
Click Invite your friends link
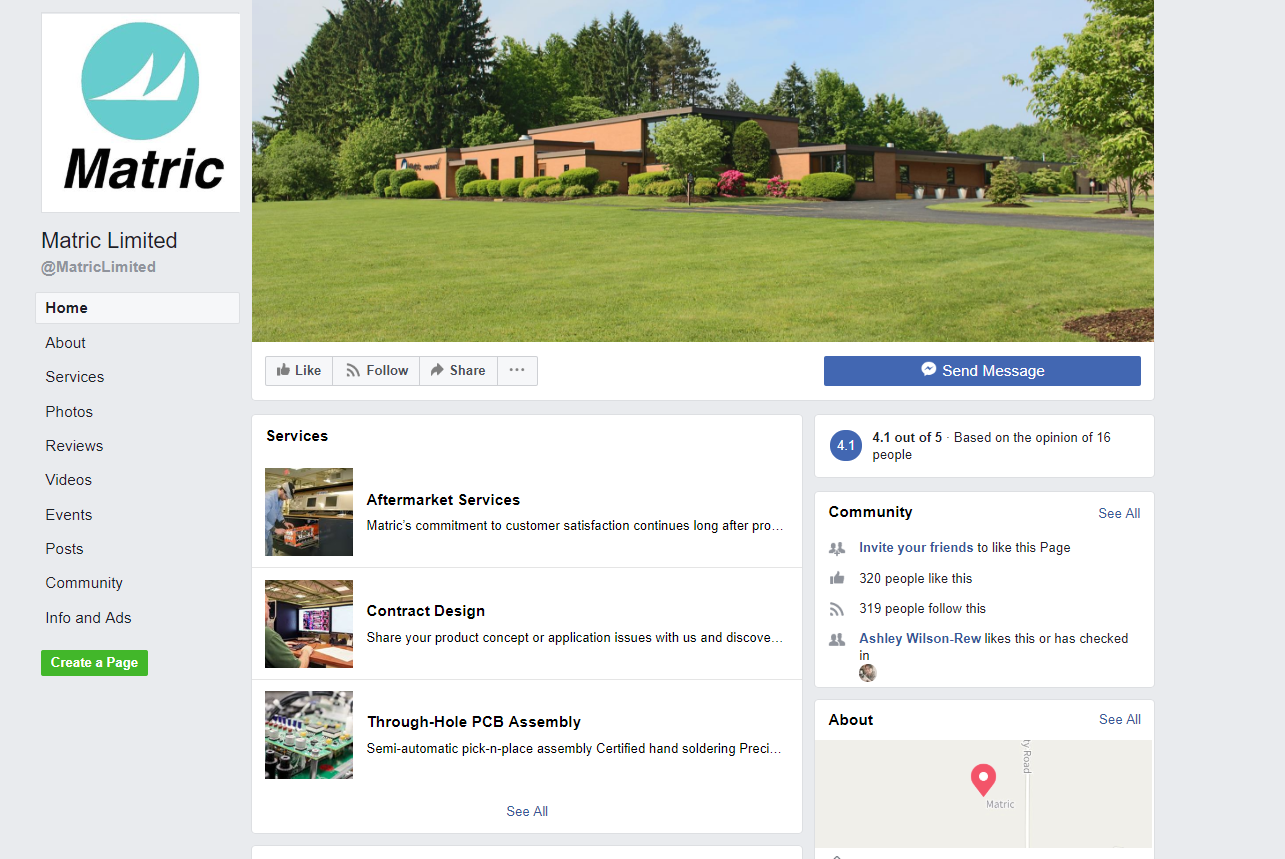(x=916, y=548)
